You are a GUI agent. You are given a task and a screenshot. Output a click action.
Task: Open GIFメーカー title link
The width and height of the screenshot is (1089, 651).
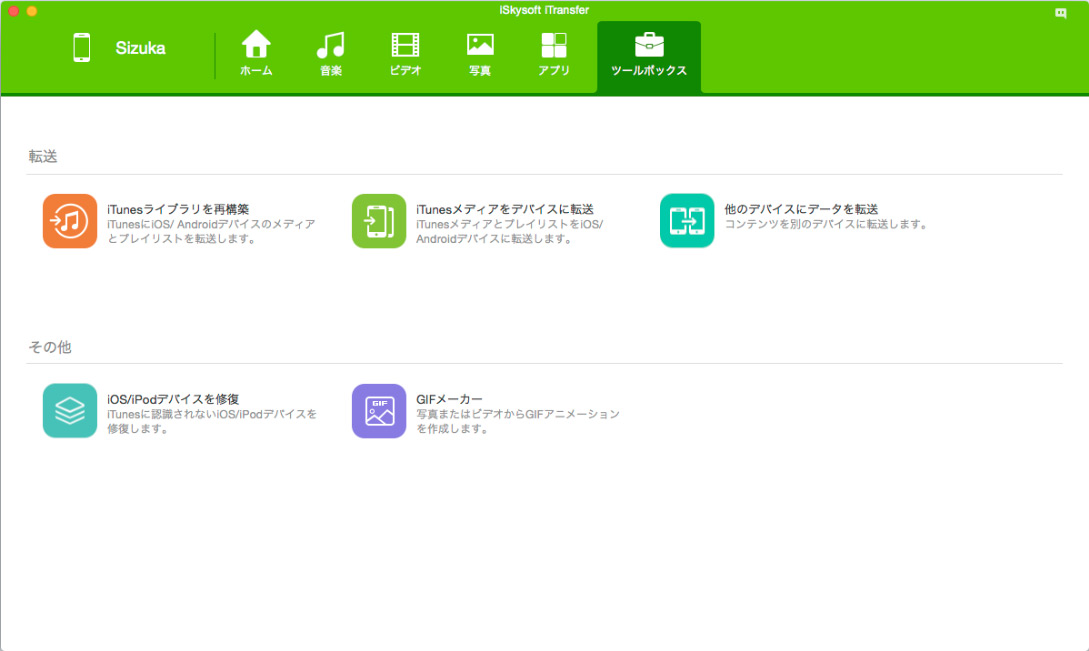point(449,399)
